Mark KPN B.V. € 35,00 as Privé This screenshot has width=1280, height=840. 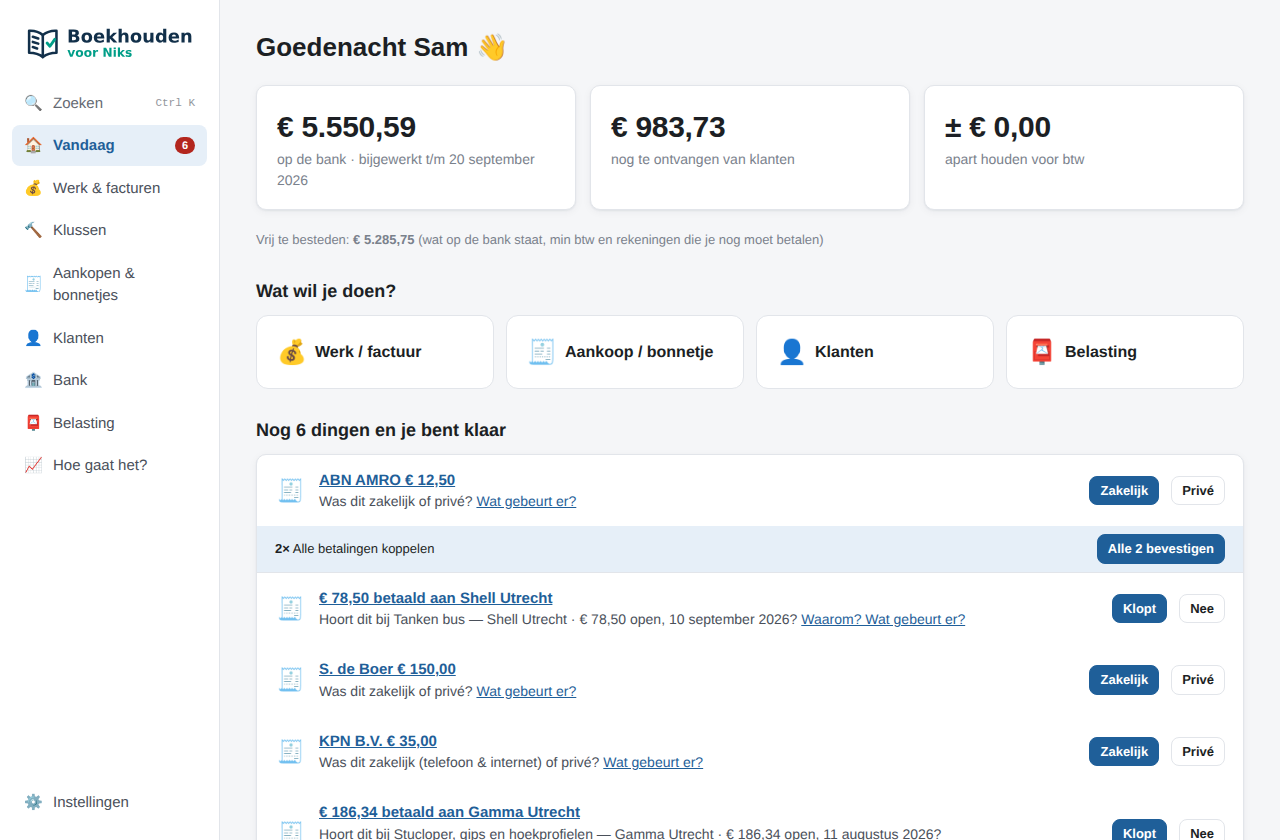1198,752
